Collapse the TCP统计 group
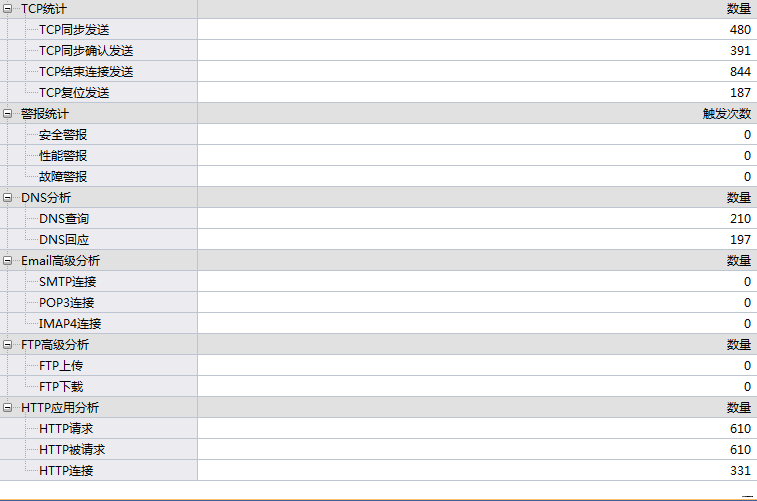Viewport: 757px width, 501px height. point(7,8)
